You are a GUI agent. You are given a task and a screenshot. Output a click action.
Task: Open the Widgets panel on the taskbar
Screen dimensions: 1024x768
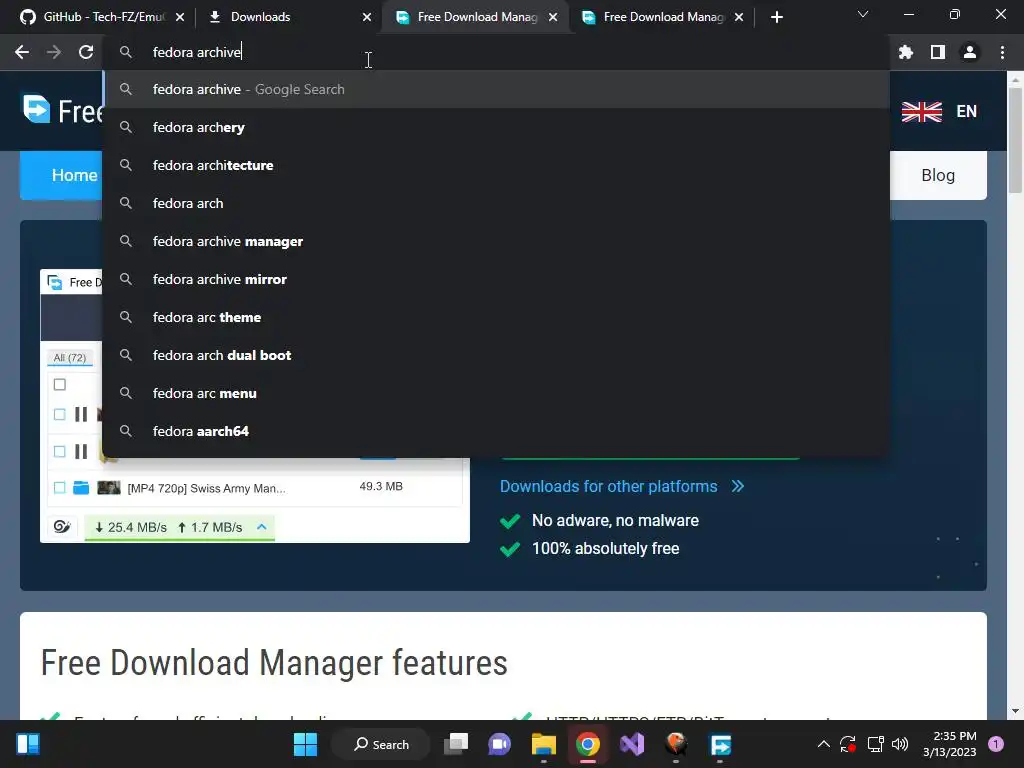28,744
